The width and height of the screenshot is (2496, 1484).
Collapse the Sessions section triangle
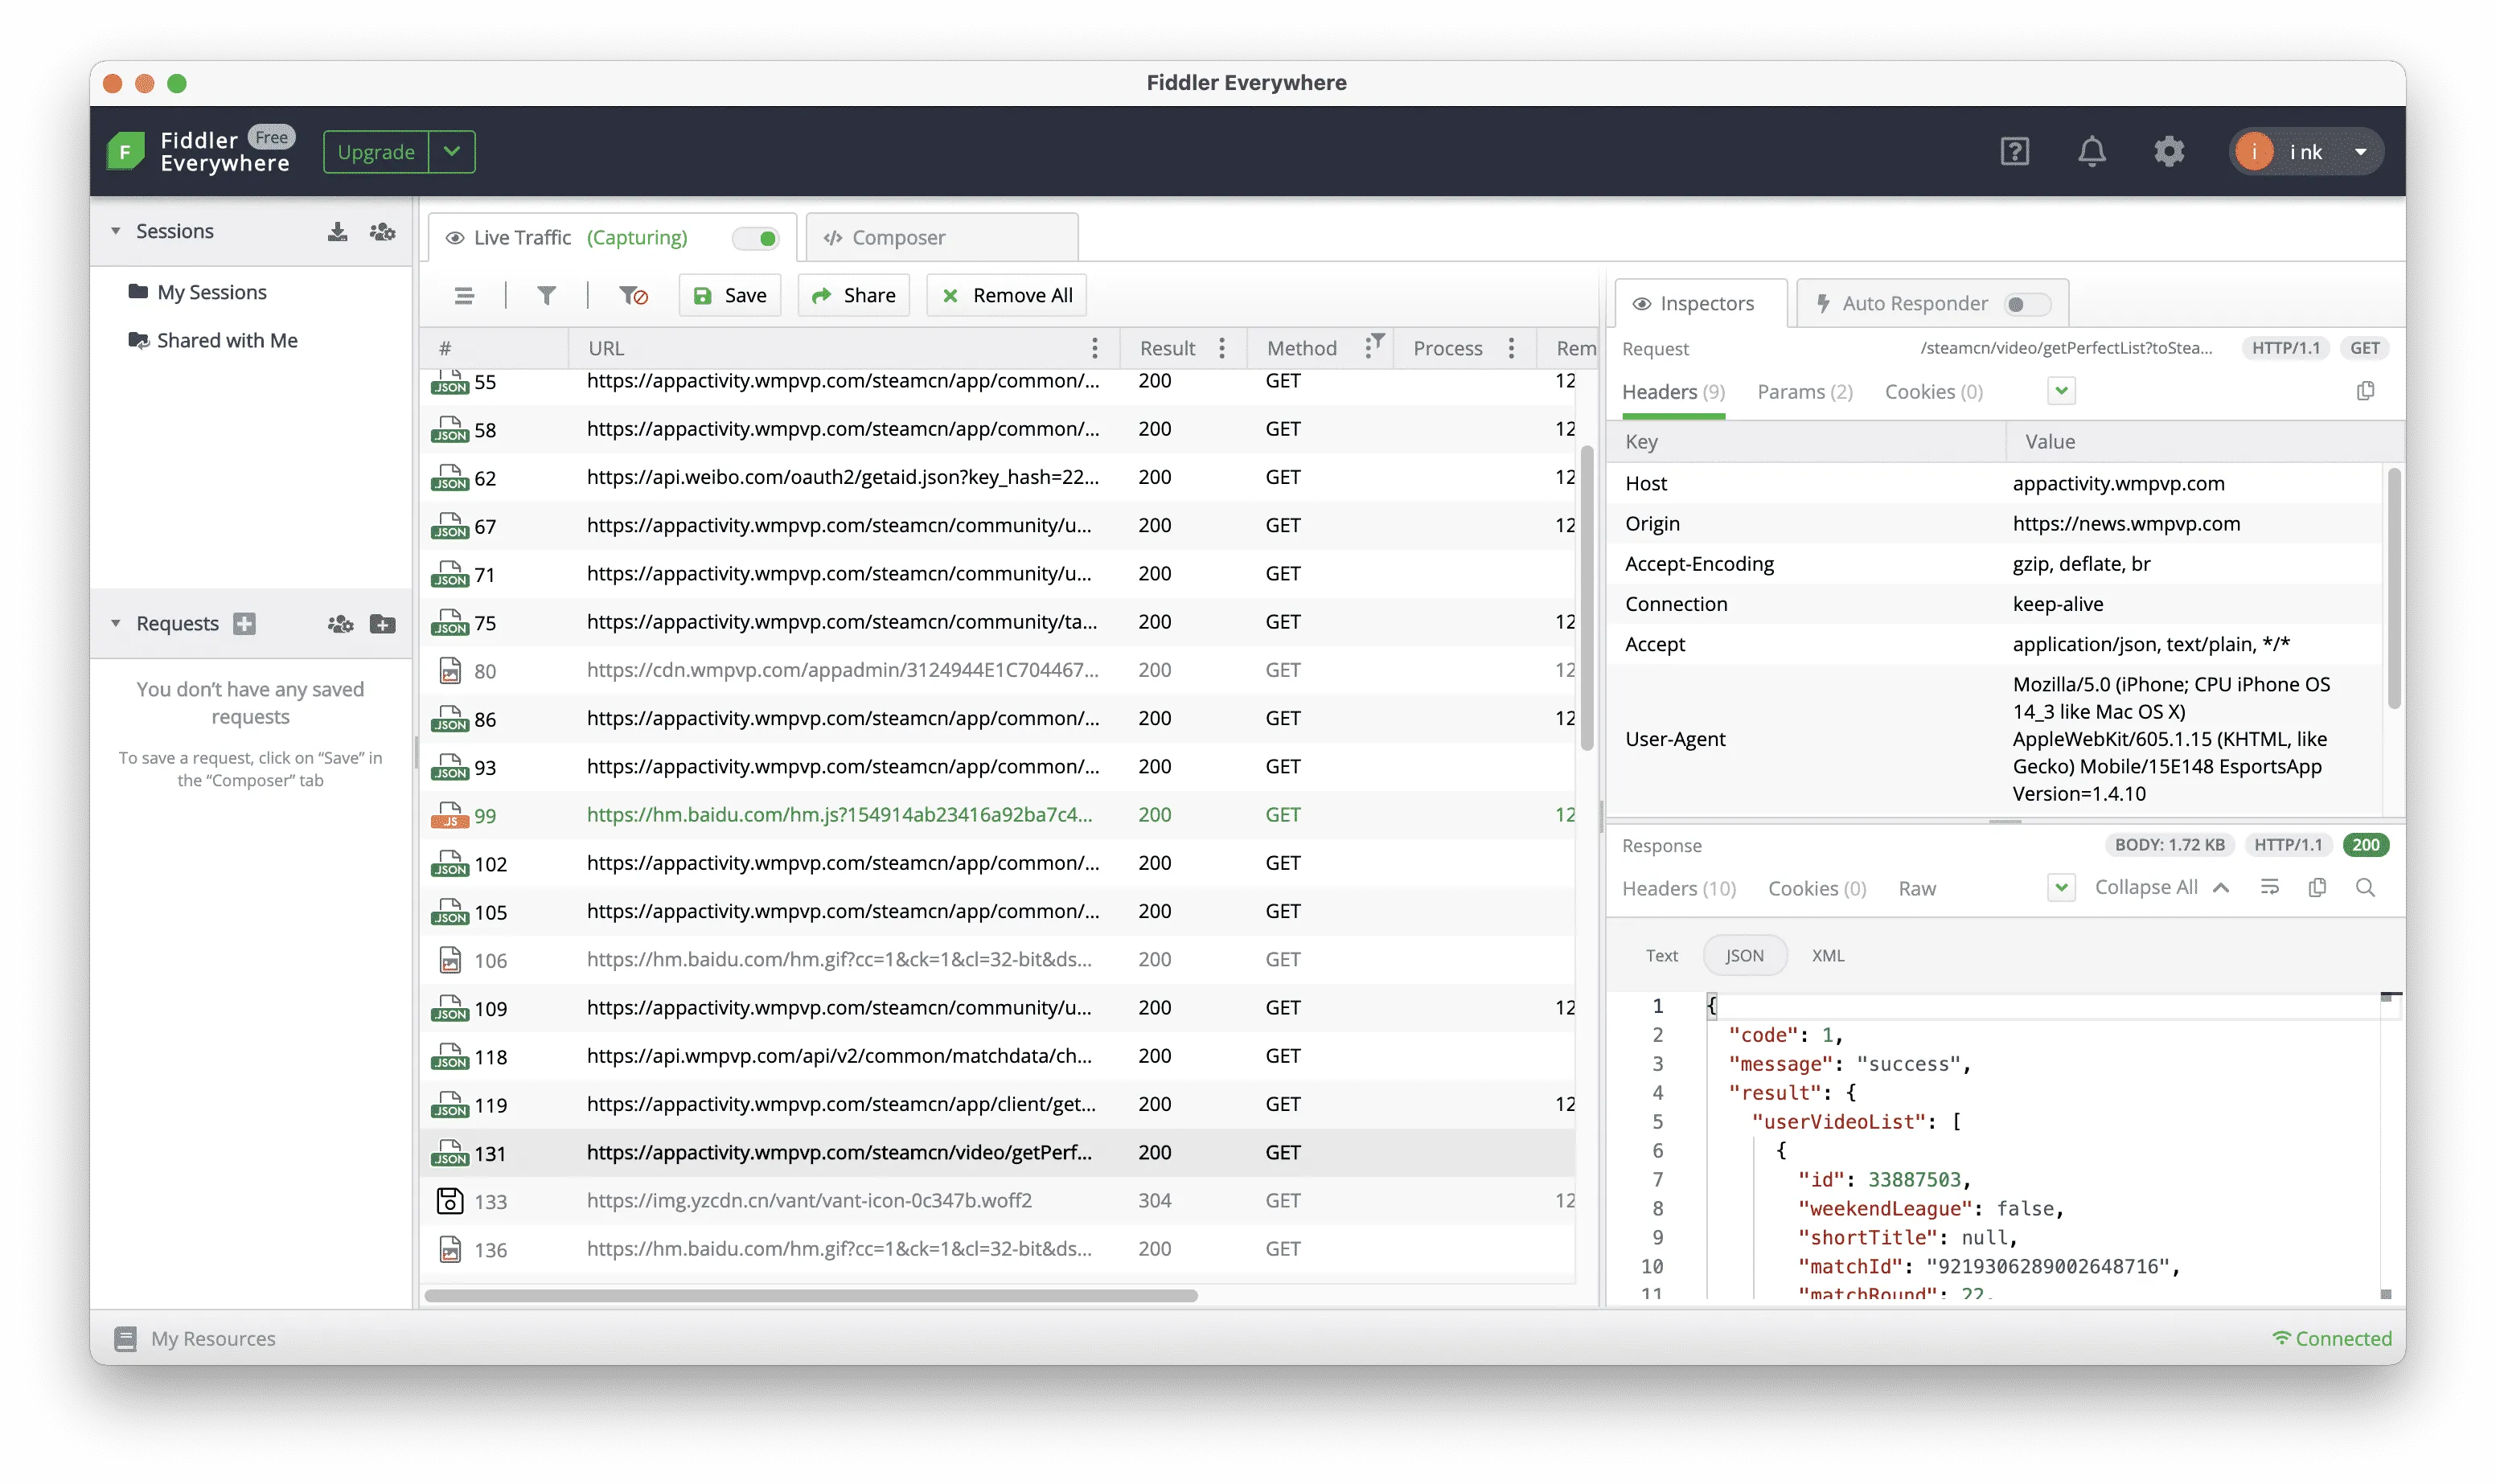116,232
